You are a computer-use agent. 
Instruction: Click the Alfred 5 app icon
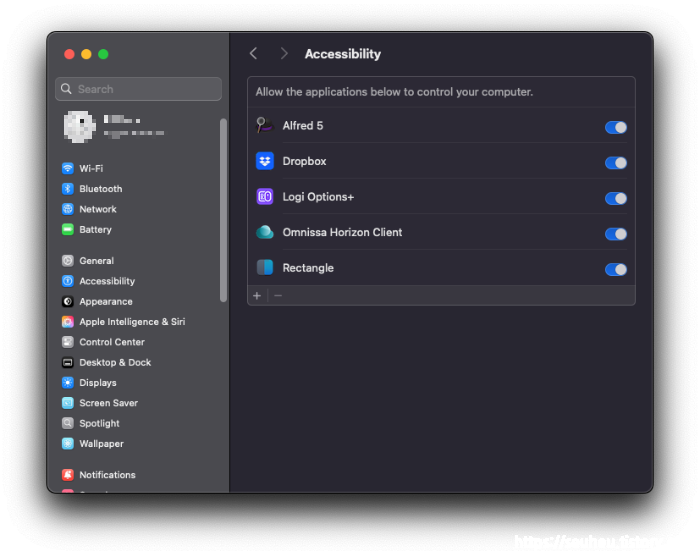[265, 125]
